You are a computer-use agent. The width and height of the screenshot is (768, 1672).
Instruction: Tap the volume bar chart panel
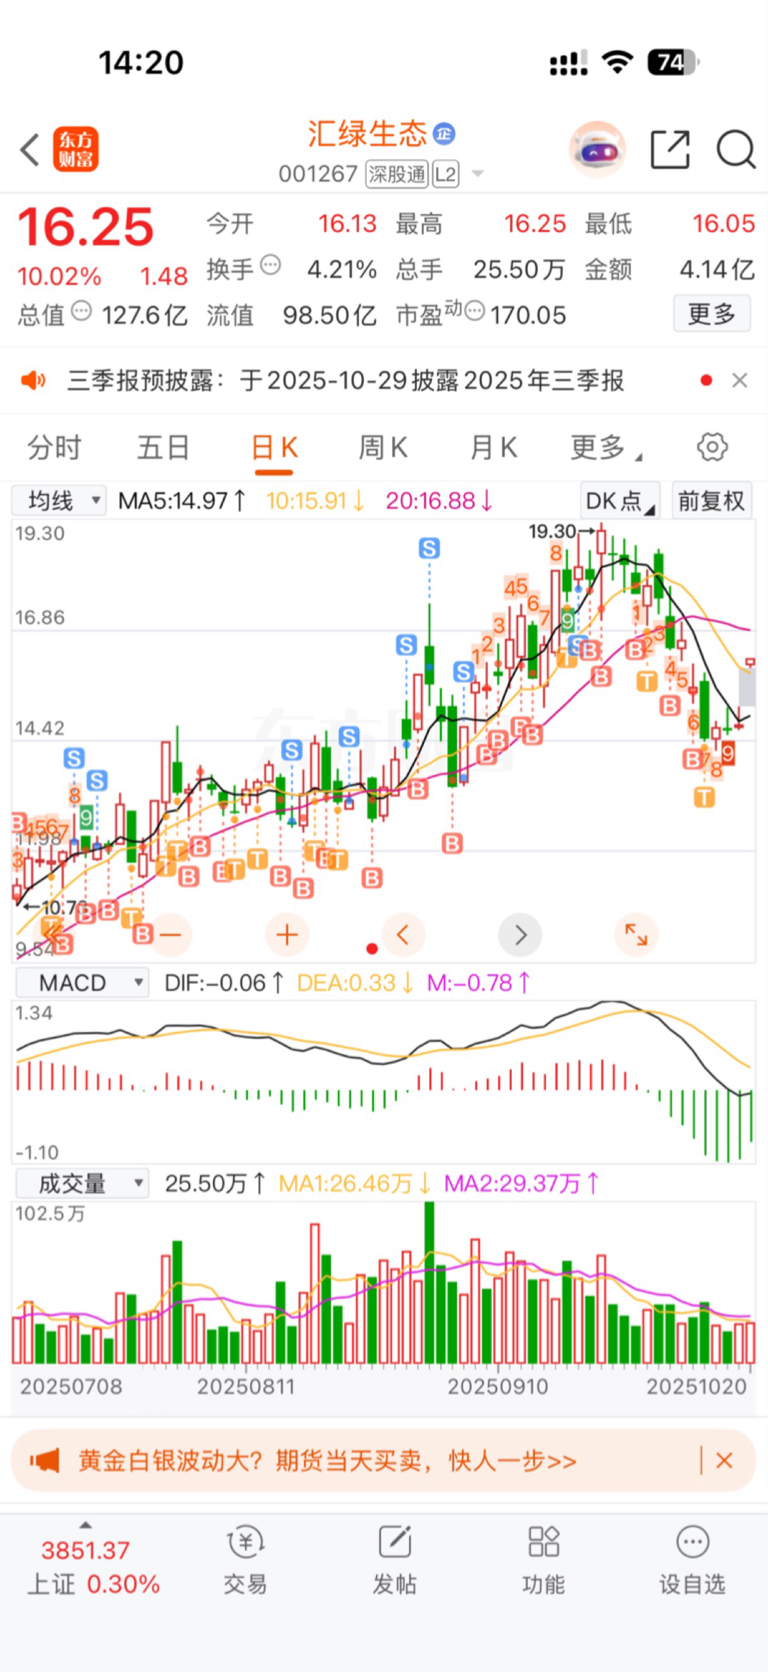coord(384,1283)
